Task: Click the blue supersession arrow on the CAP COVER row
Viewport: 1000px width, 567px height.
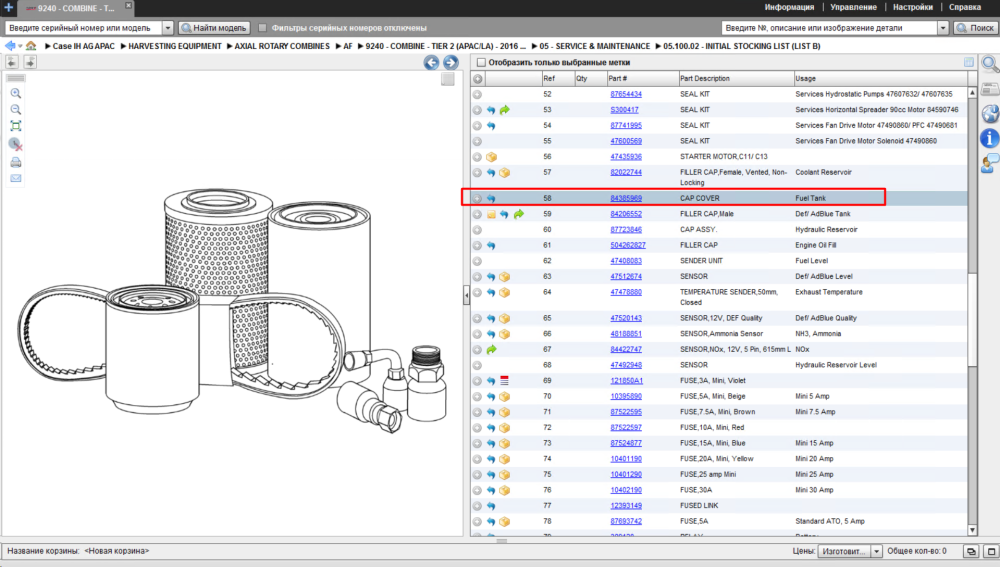Action: [491, 198]
